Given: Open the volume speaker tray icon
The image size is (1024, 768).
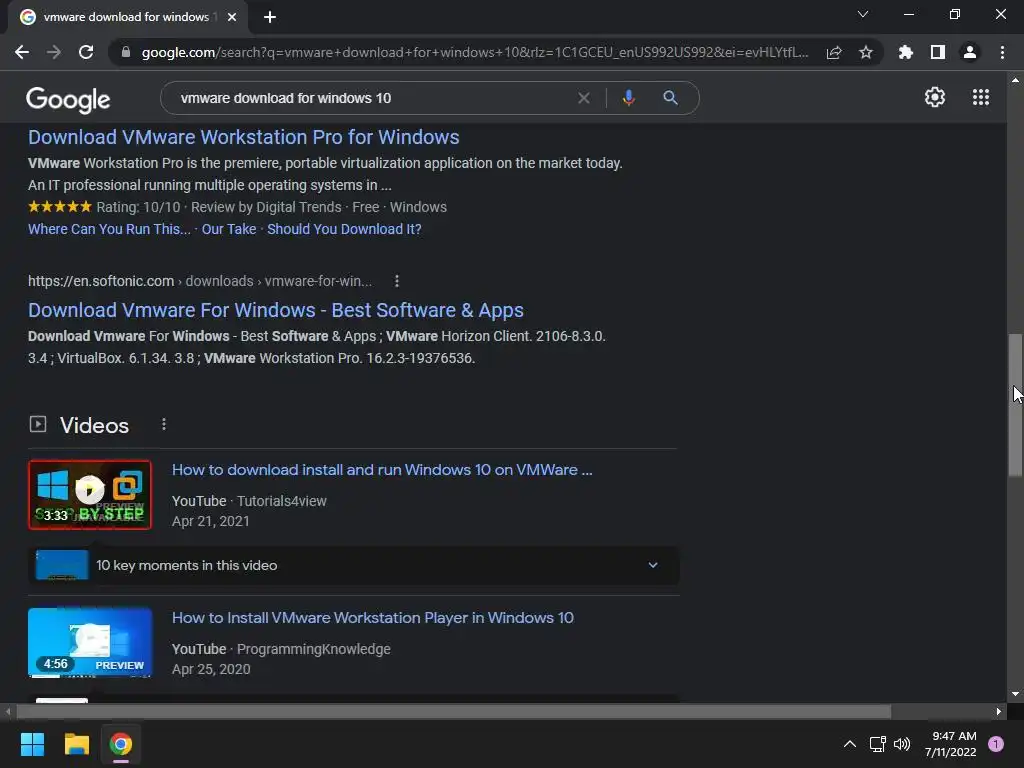Looking at the screenshot, I should tap(902, 744).
